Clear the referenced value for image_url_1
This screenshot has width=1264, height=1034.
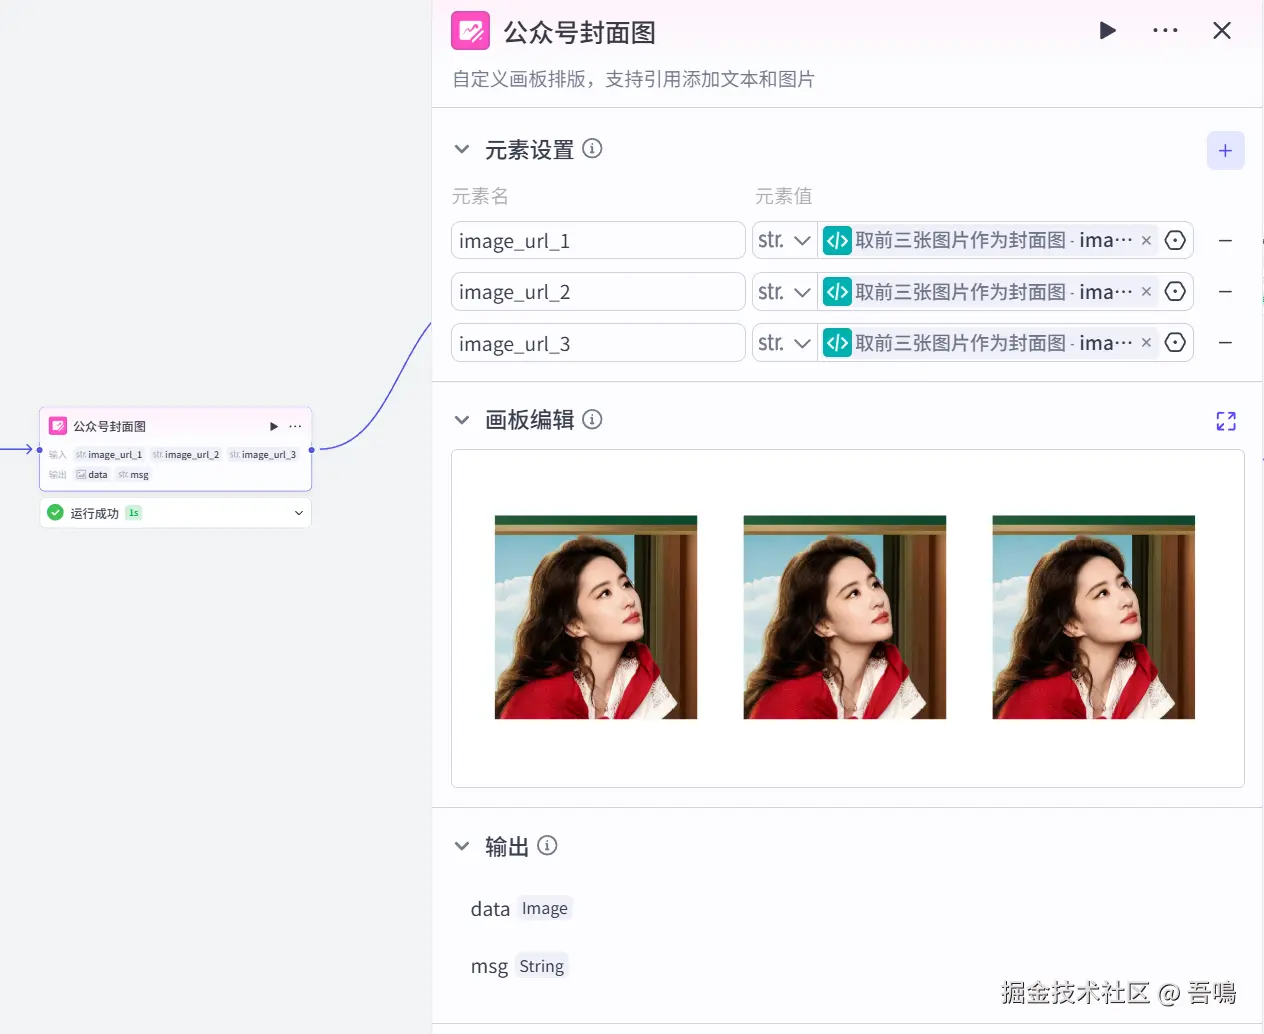pos(1146,241)
